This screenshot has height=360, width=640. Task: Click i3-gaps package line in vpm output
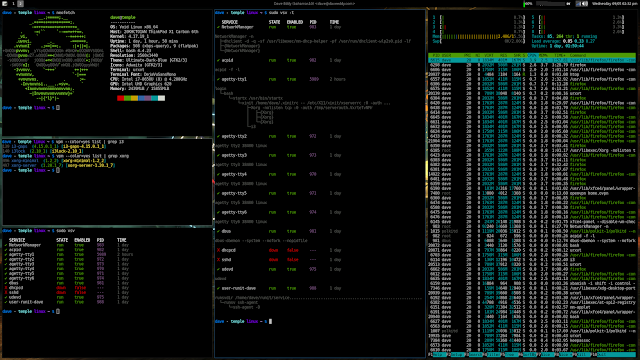54,147
